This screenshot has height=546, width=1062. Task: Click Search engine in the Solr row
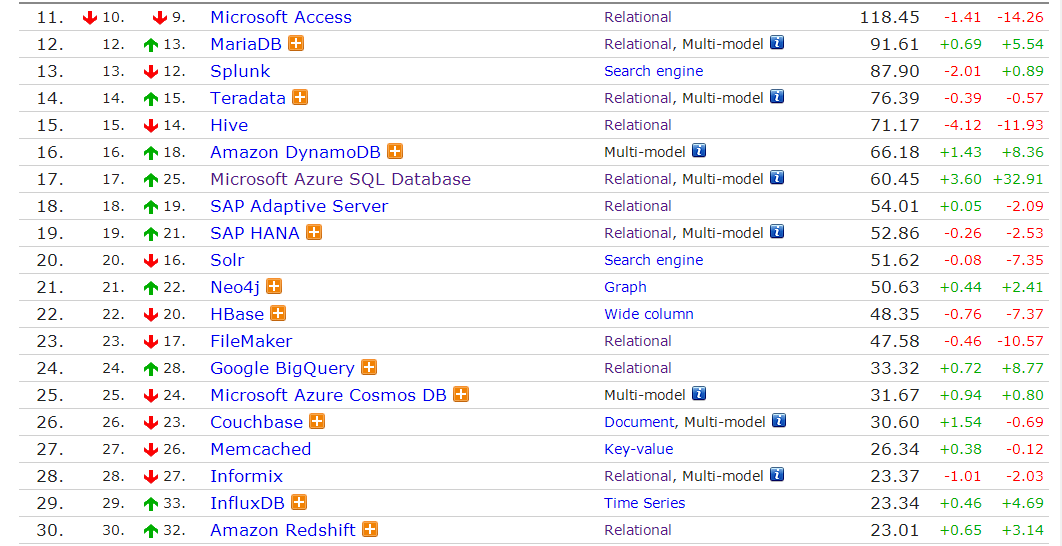click(x=654, y=260)
